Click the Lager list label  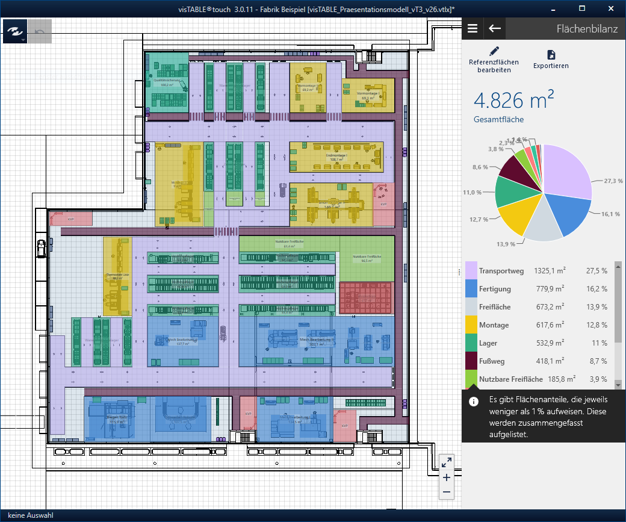pyautogui.click(x=488, y=343)
